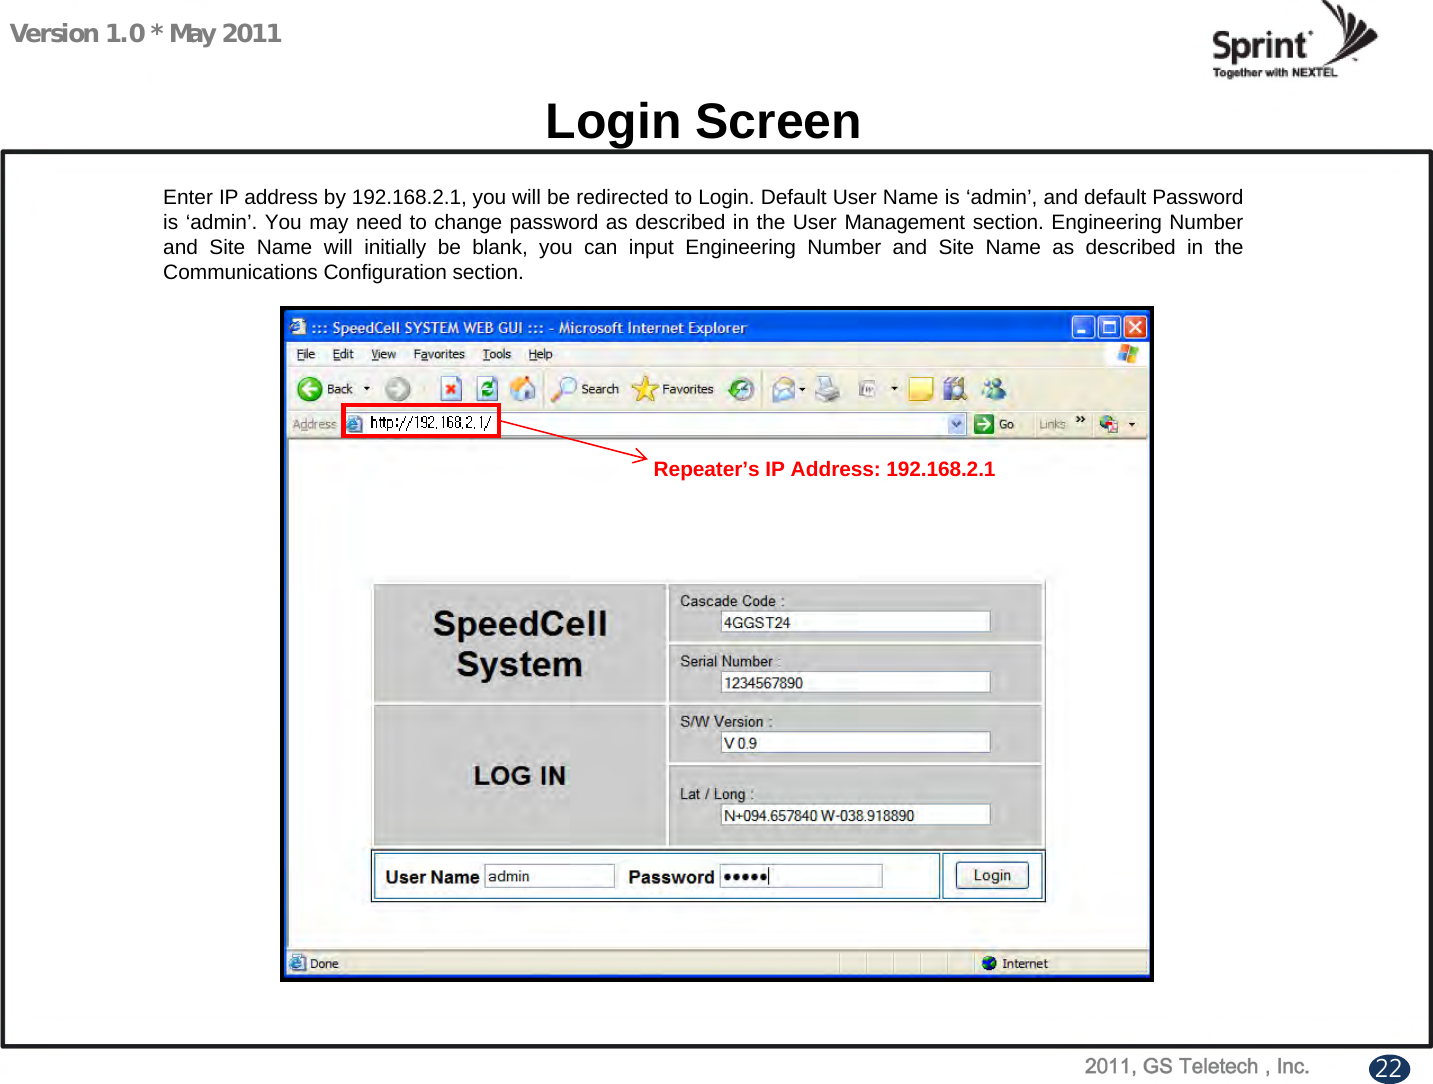
Task: Click the 'Internet' zone status text
Action: point(1025,963)
